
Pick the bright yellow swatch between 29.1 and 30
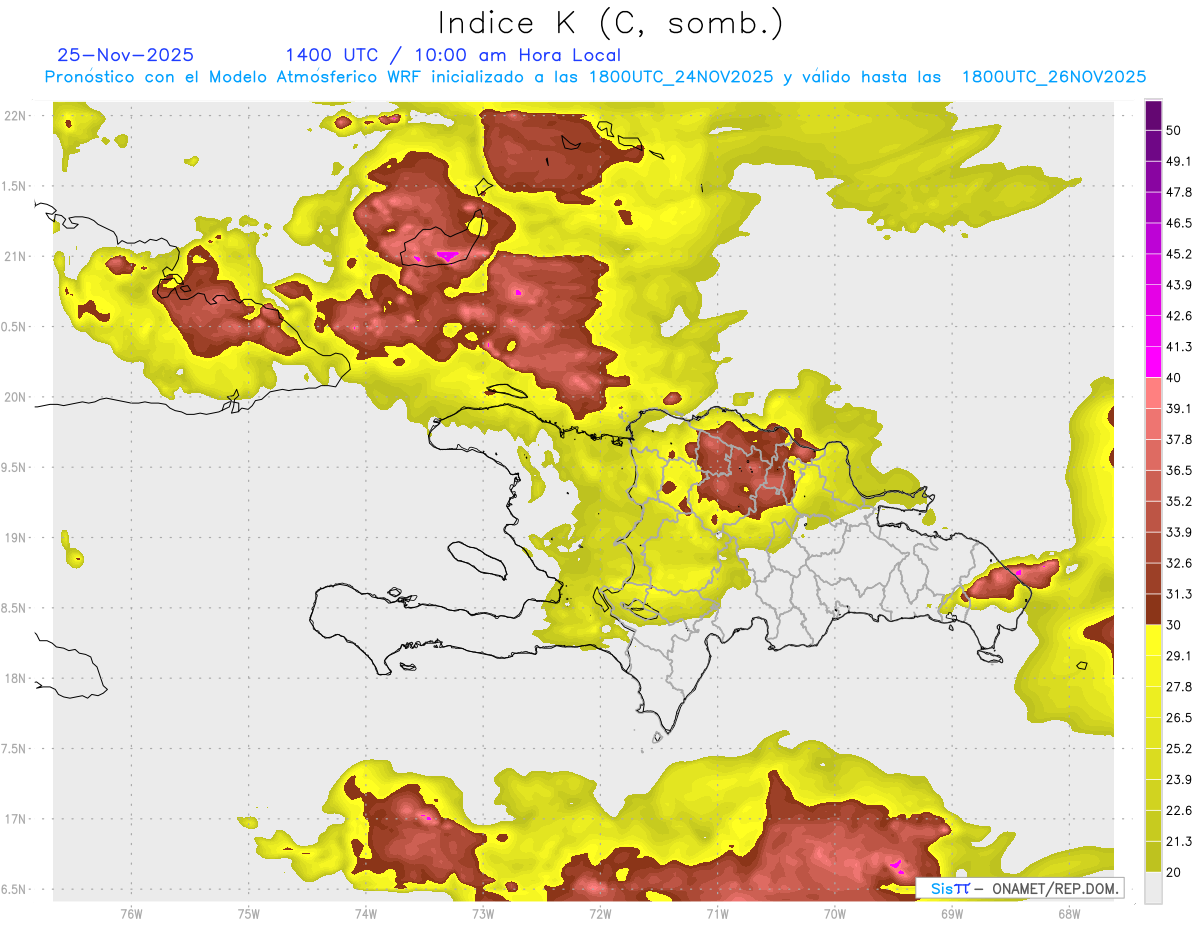(x=1154, y=640)
